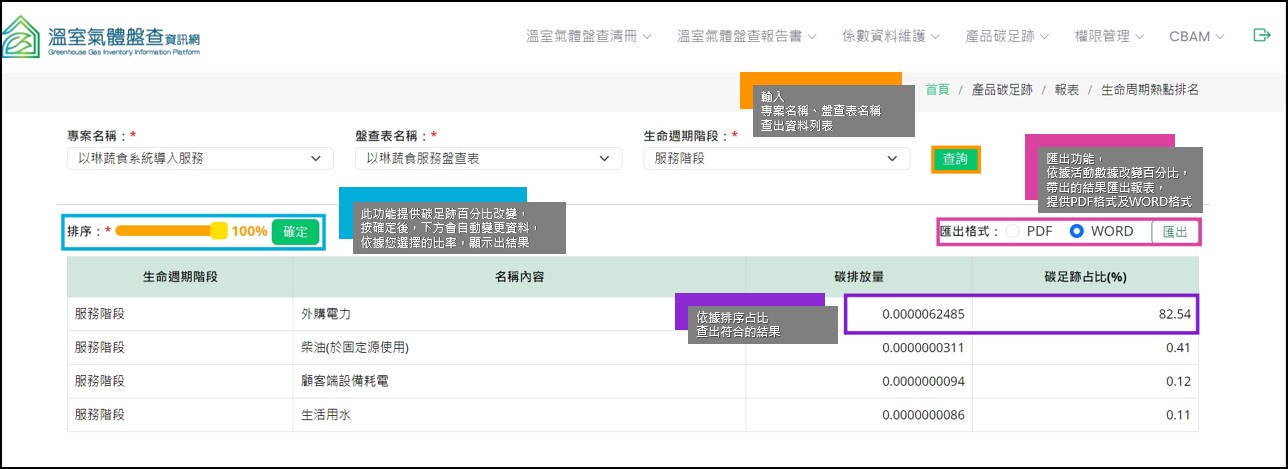The height and width of the screenshot is (469, 1288).
Task: Click the 碳足跡占比(%) column header
Action: coord(1085,276)
